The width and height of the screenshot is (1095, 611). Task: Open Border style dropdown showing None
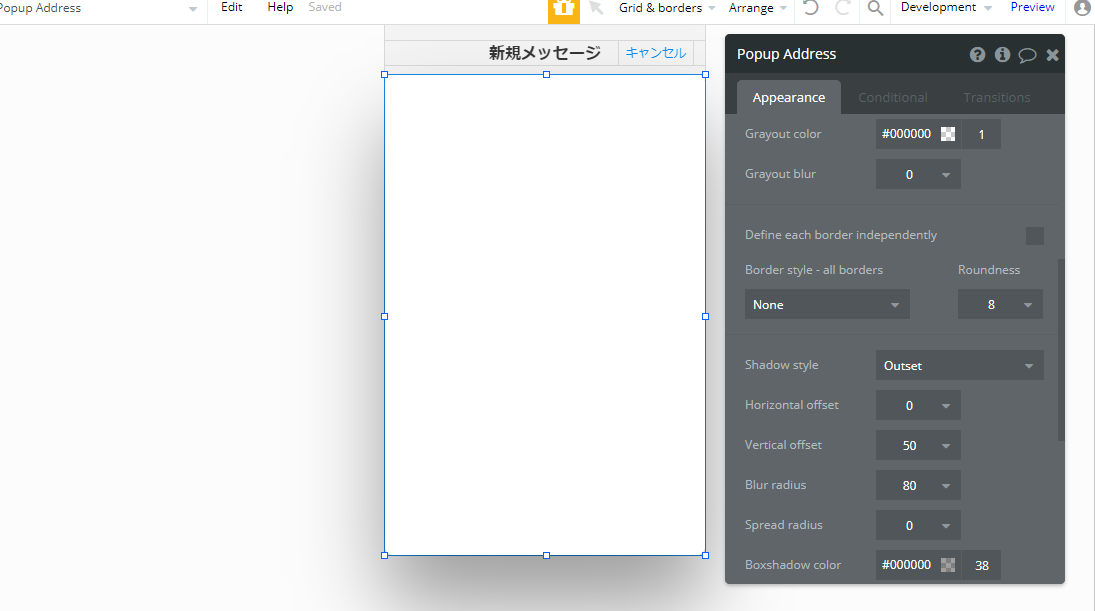[x=827, y=304]
